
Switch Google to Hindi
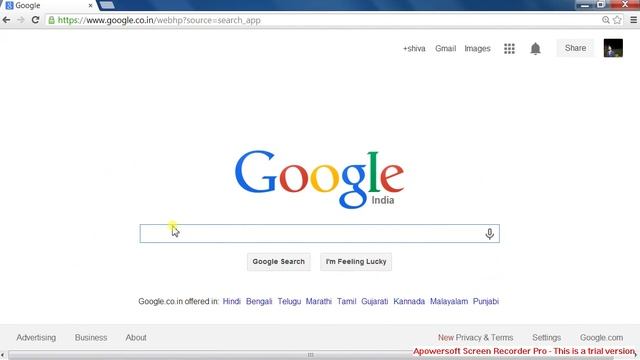pyautogui.click(x=231, y=301)
